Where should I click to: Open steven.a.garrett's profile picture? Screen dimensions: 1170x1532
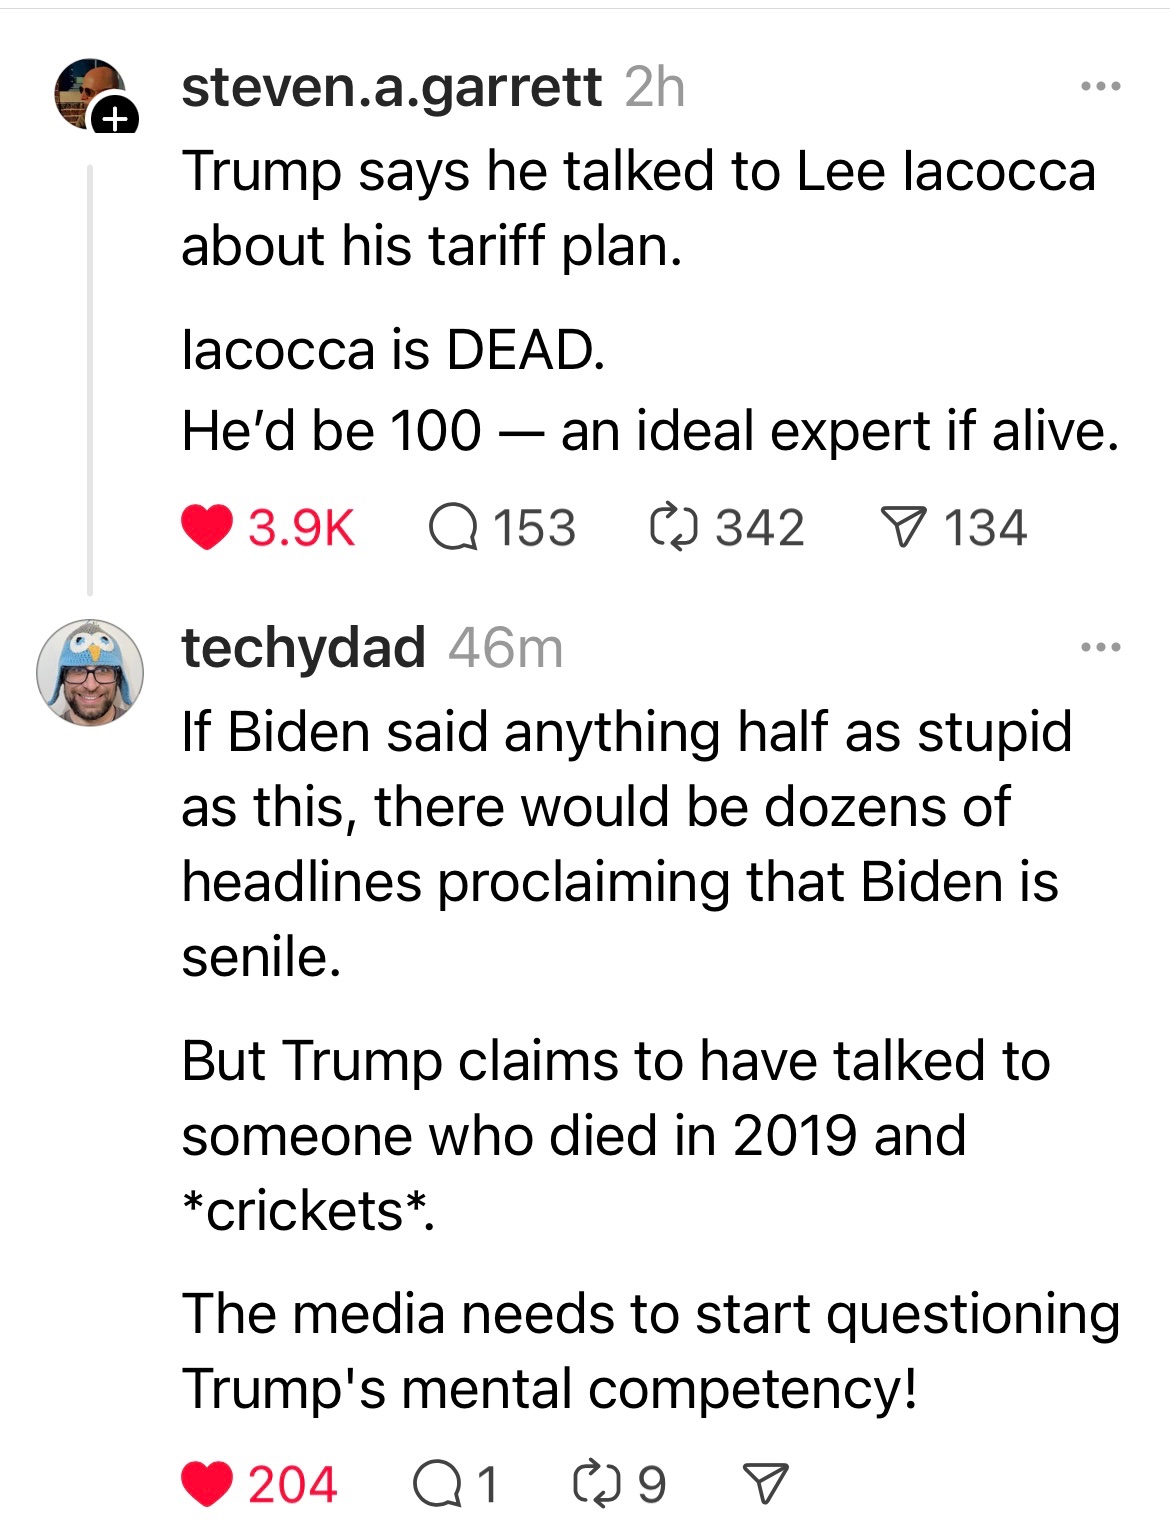[x=86, y=92]
